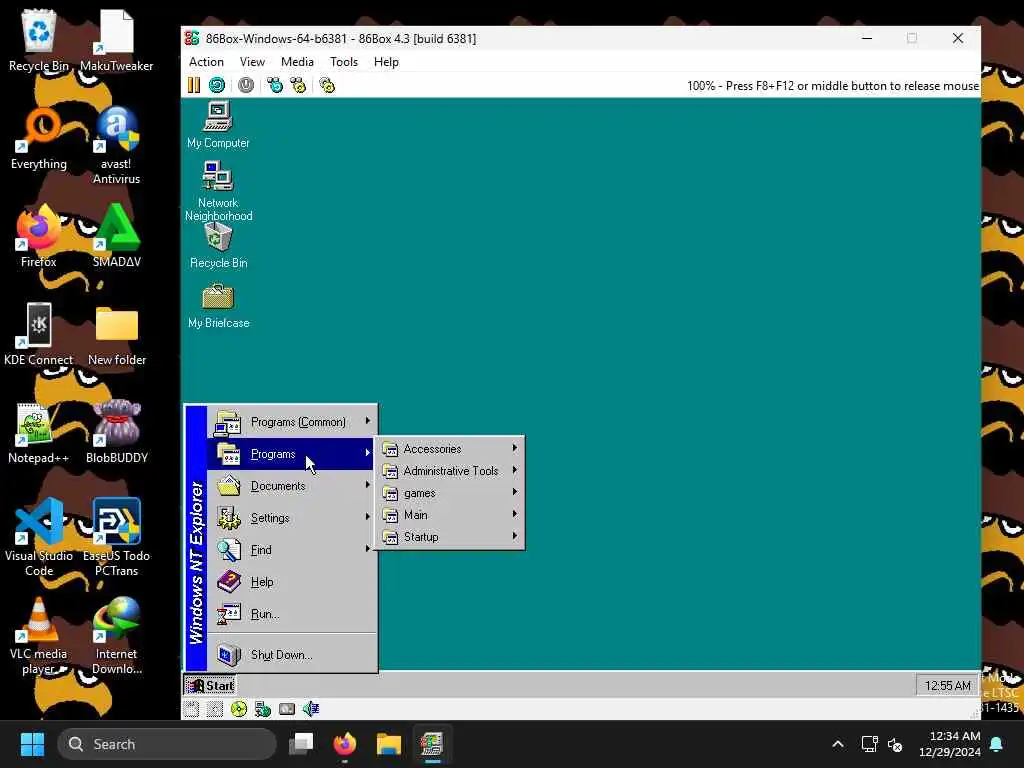Select the host Recycle Bin desktop icon
Viewport: 1024px width, 768px height.
(39, 40)
